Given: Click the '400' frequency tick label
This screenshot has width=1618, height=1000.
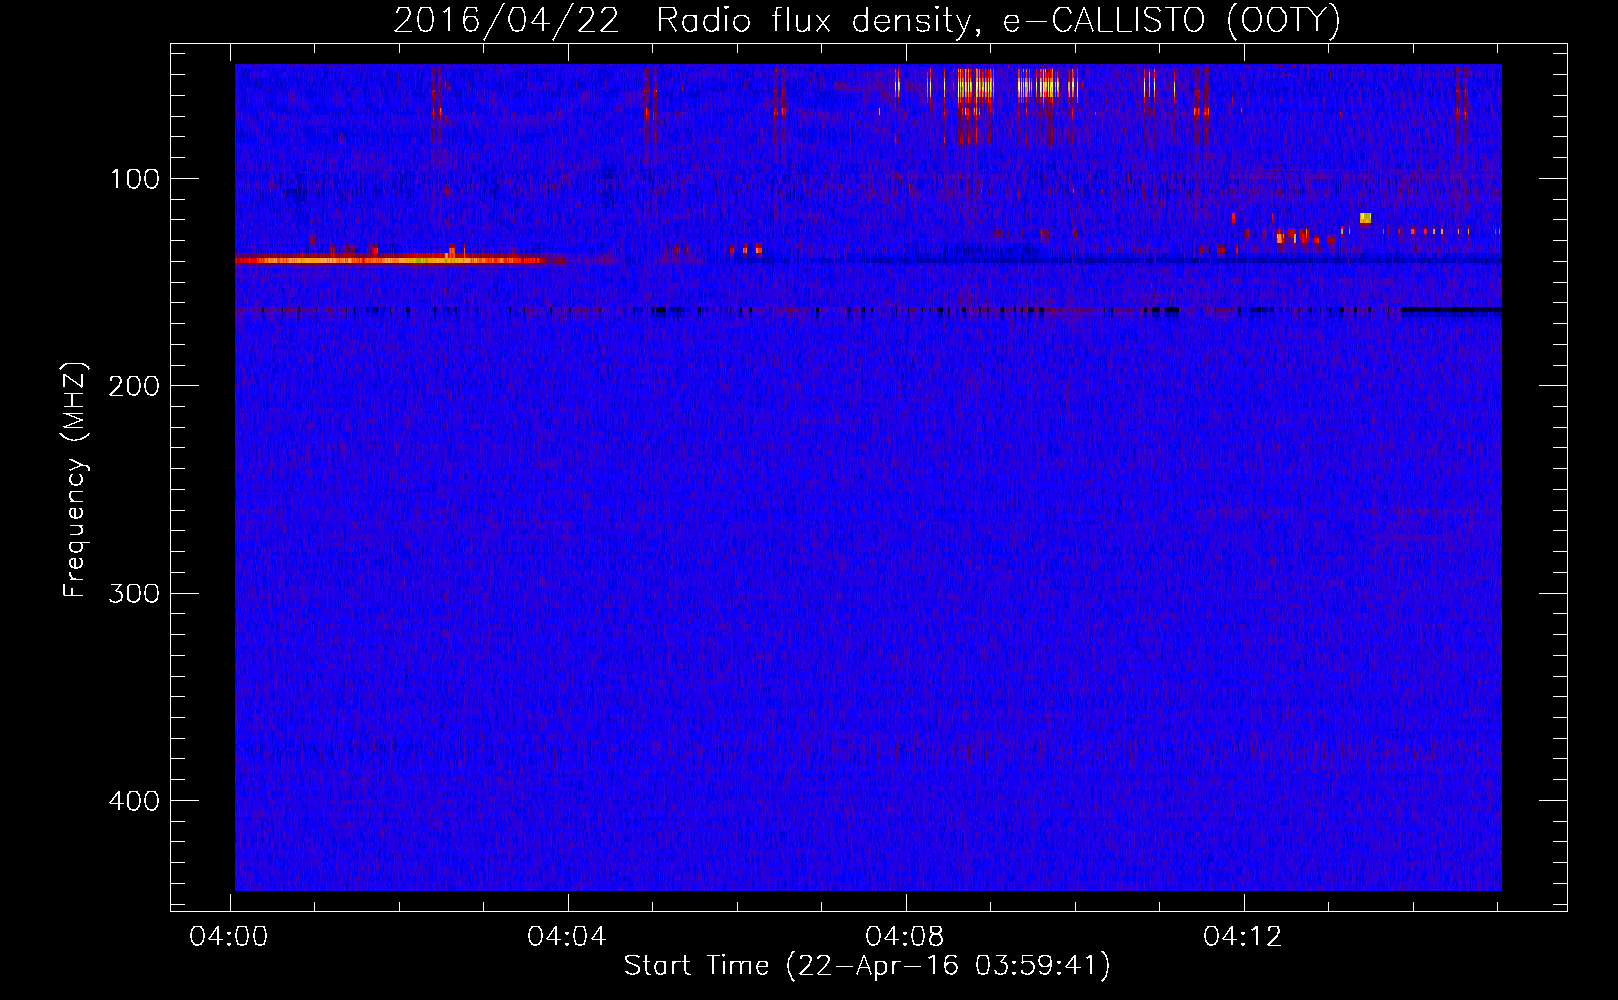Looking at the screenshot, I should (x=133, y=801).
